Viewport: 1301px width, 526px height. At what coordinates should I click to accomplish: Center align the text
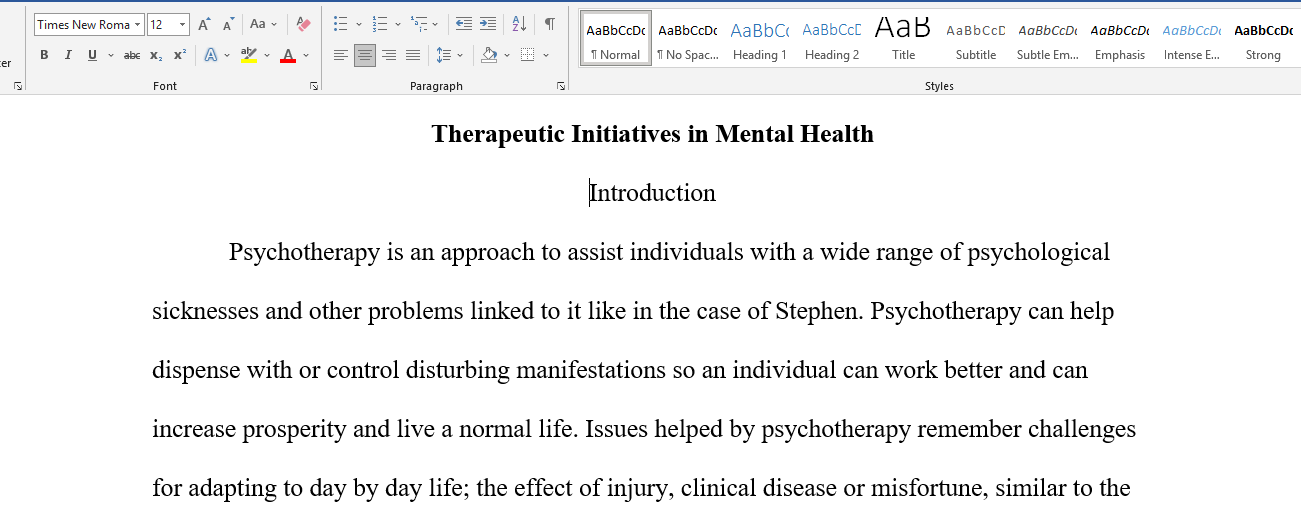(x=365, y=55)
